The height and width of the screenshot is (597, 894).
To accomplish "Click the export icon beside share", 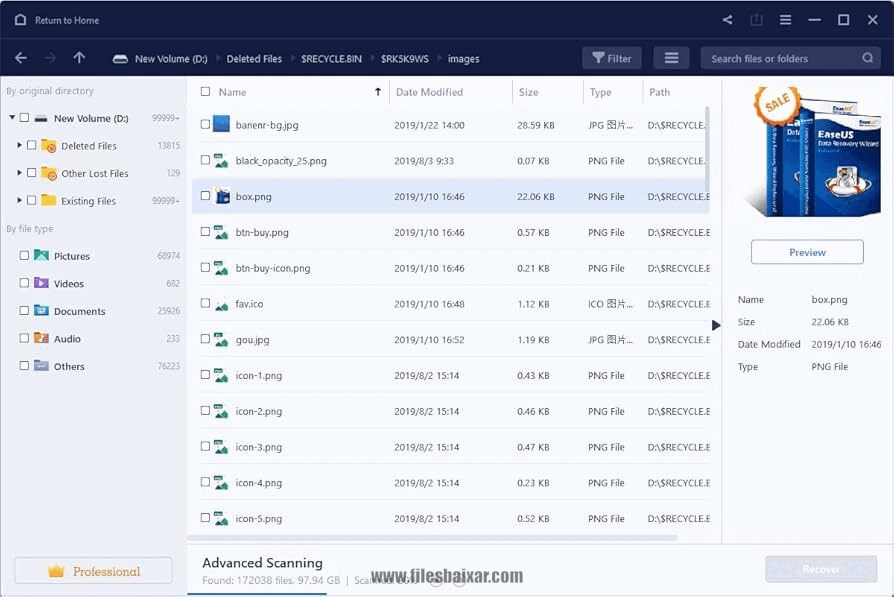I will (757, 20).
